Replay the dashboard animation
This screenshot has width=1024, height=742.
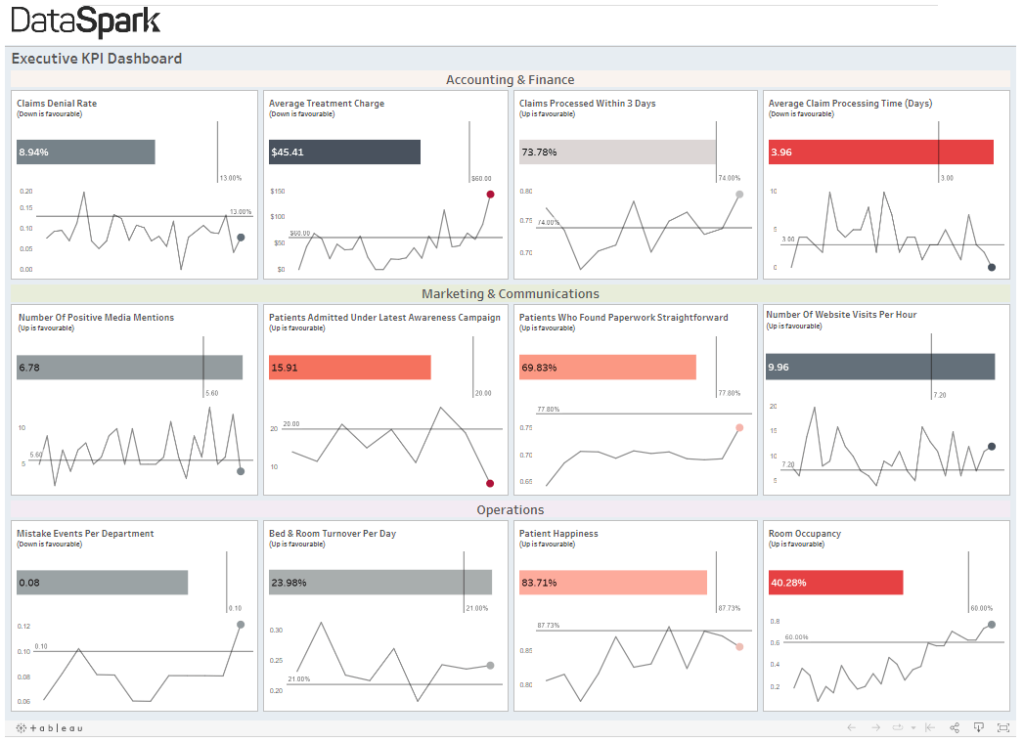896,727
